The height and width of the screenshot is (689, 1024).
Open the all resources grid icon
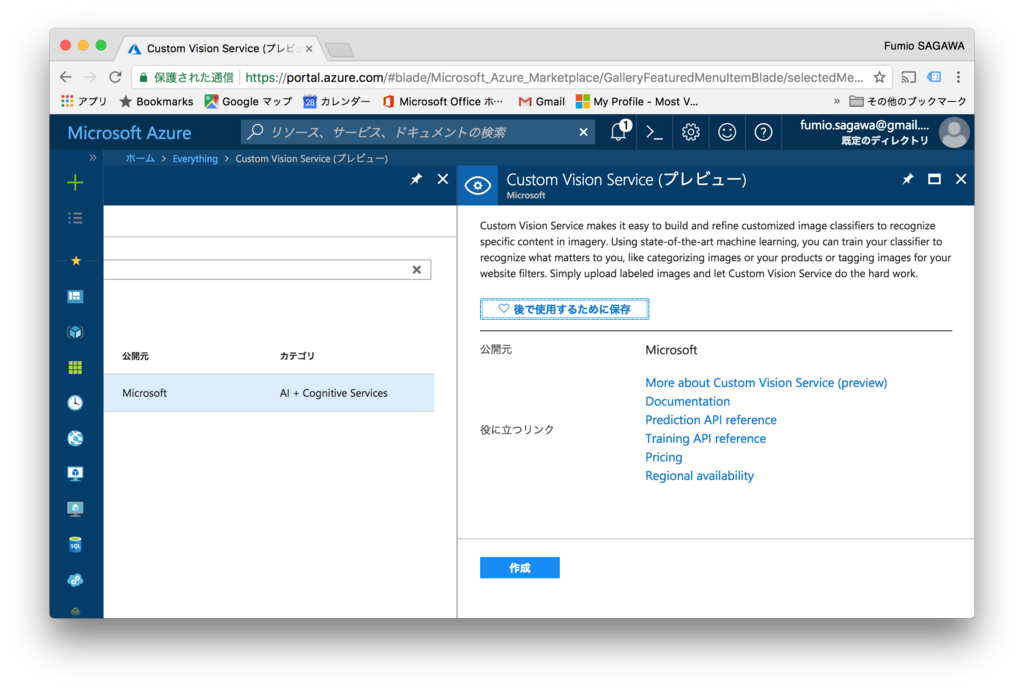pyautogui.click(x=75, y=368)
